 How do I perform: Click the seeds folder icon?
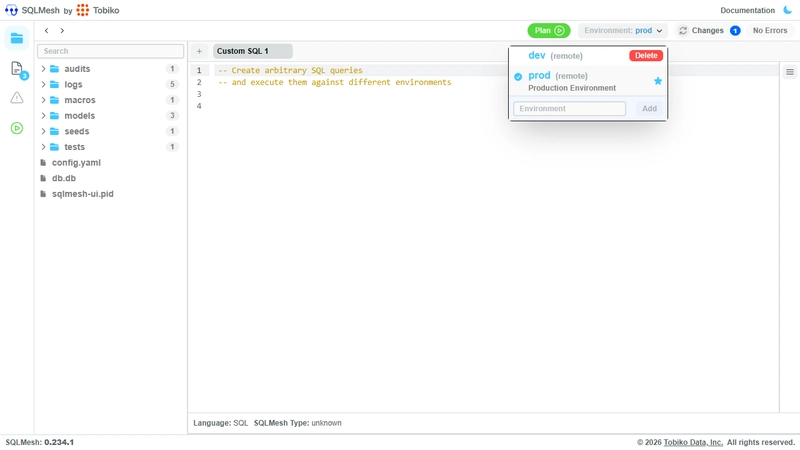click(55, 132)
